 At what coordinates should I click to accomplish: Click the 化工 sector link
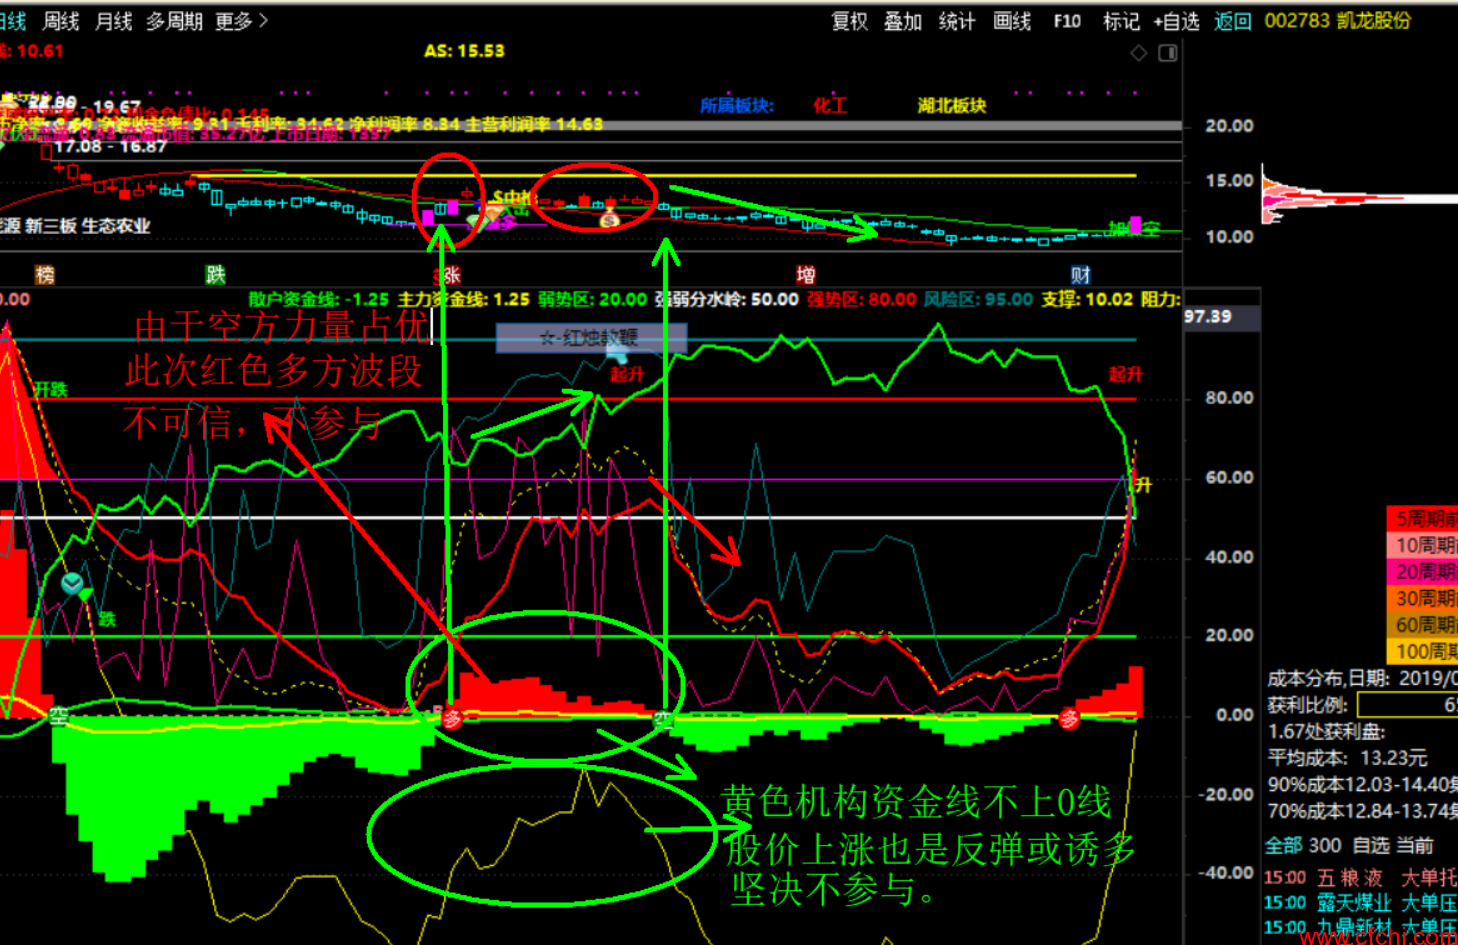829,105
